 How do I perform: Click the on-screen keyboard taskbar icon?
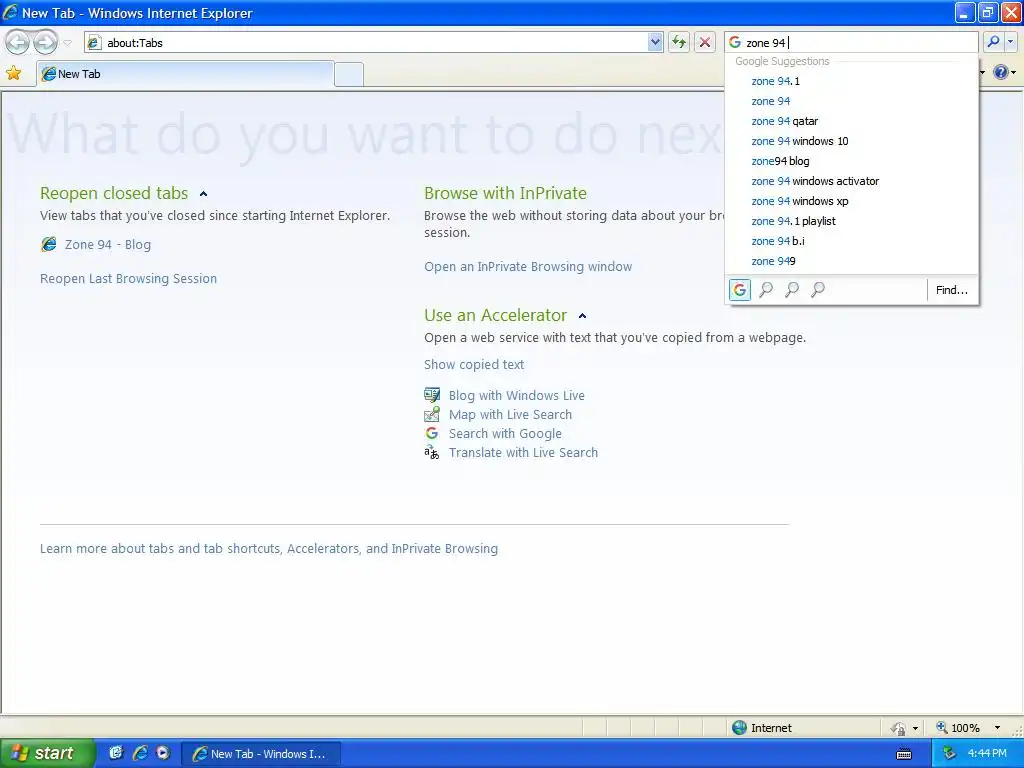pyautogui.click(x=904, y=754)
